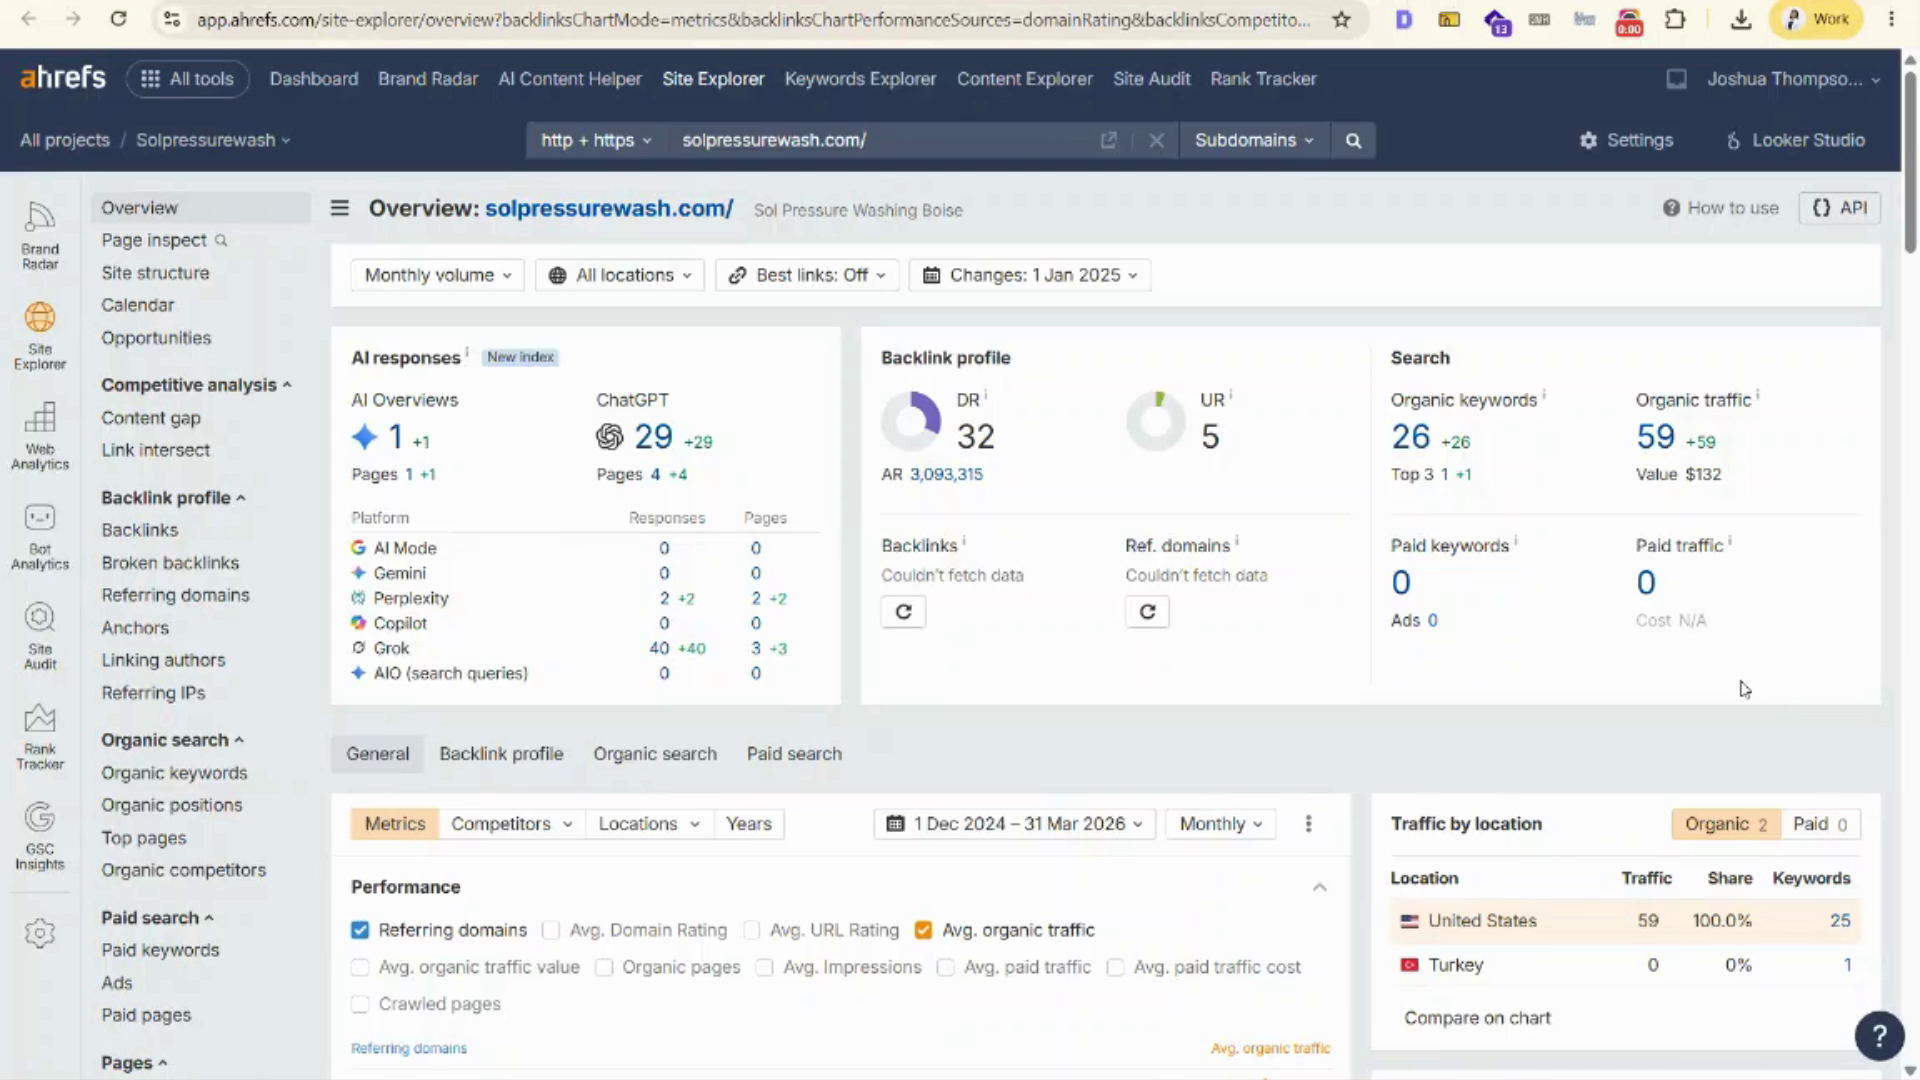Enable the Avg. paid traffic checkbox
The height and width of the screenshot is (1080, 1920).
[945, 967]
